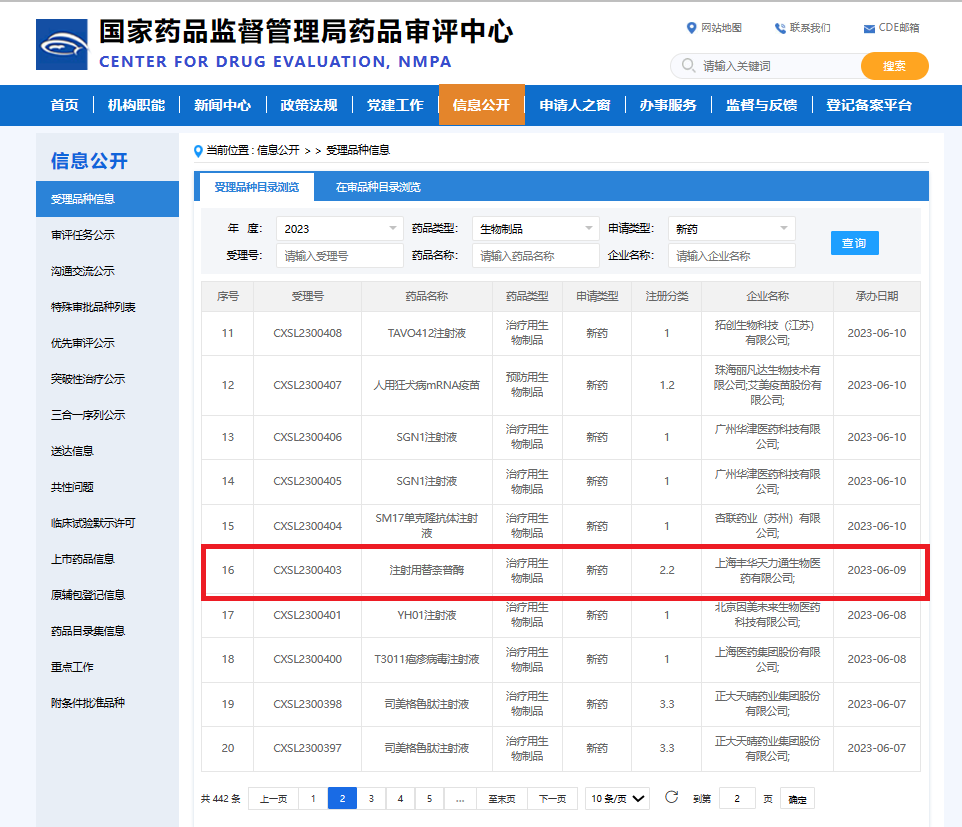Click the refresh icon near pagination
The image size is (962, 827).
670,798
